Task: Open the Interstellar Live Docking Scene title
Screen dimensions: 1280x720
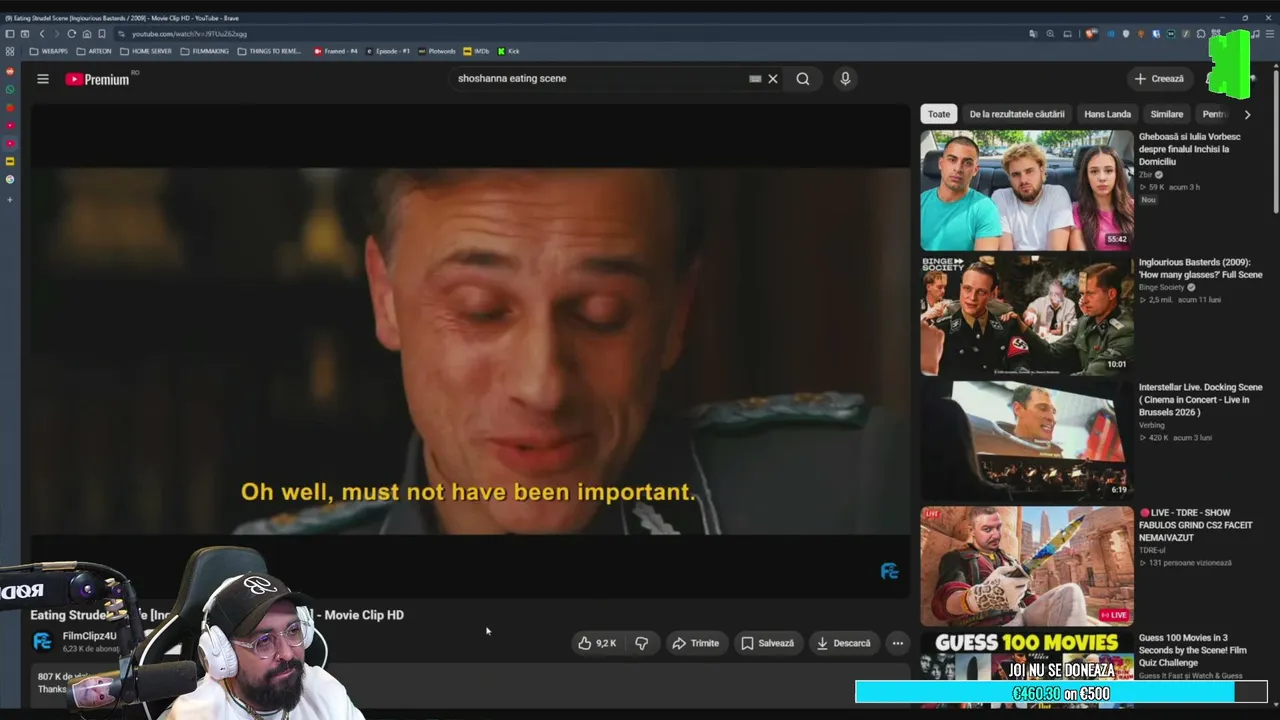Action: 1200,399
